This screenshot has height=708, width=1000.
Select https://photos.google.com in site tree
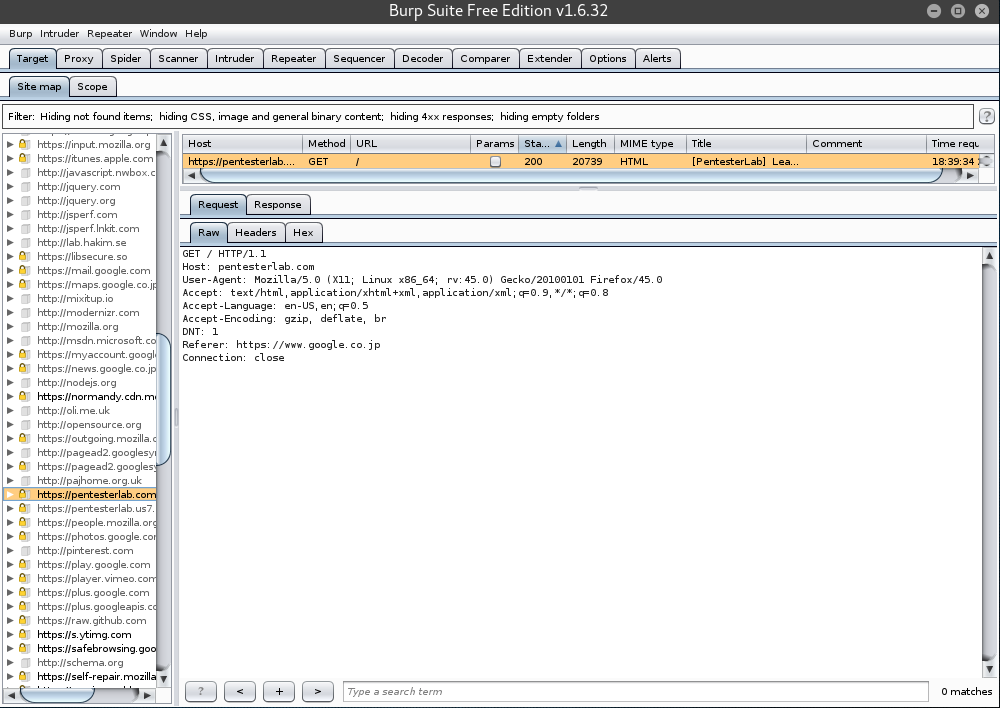coord(96,536)
